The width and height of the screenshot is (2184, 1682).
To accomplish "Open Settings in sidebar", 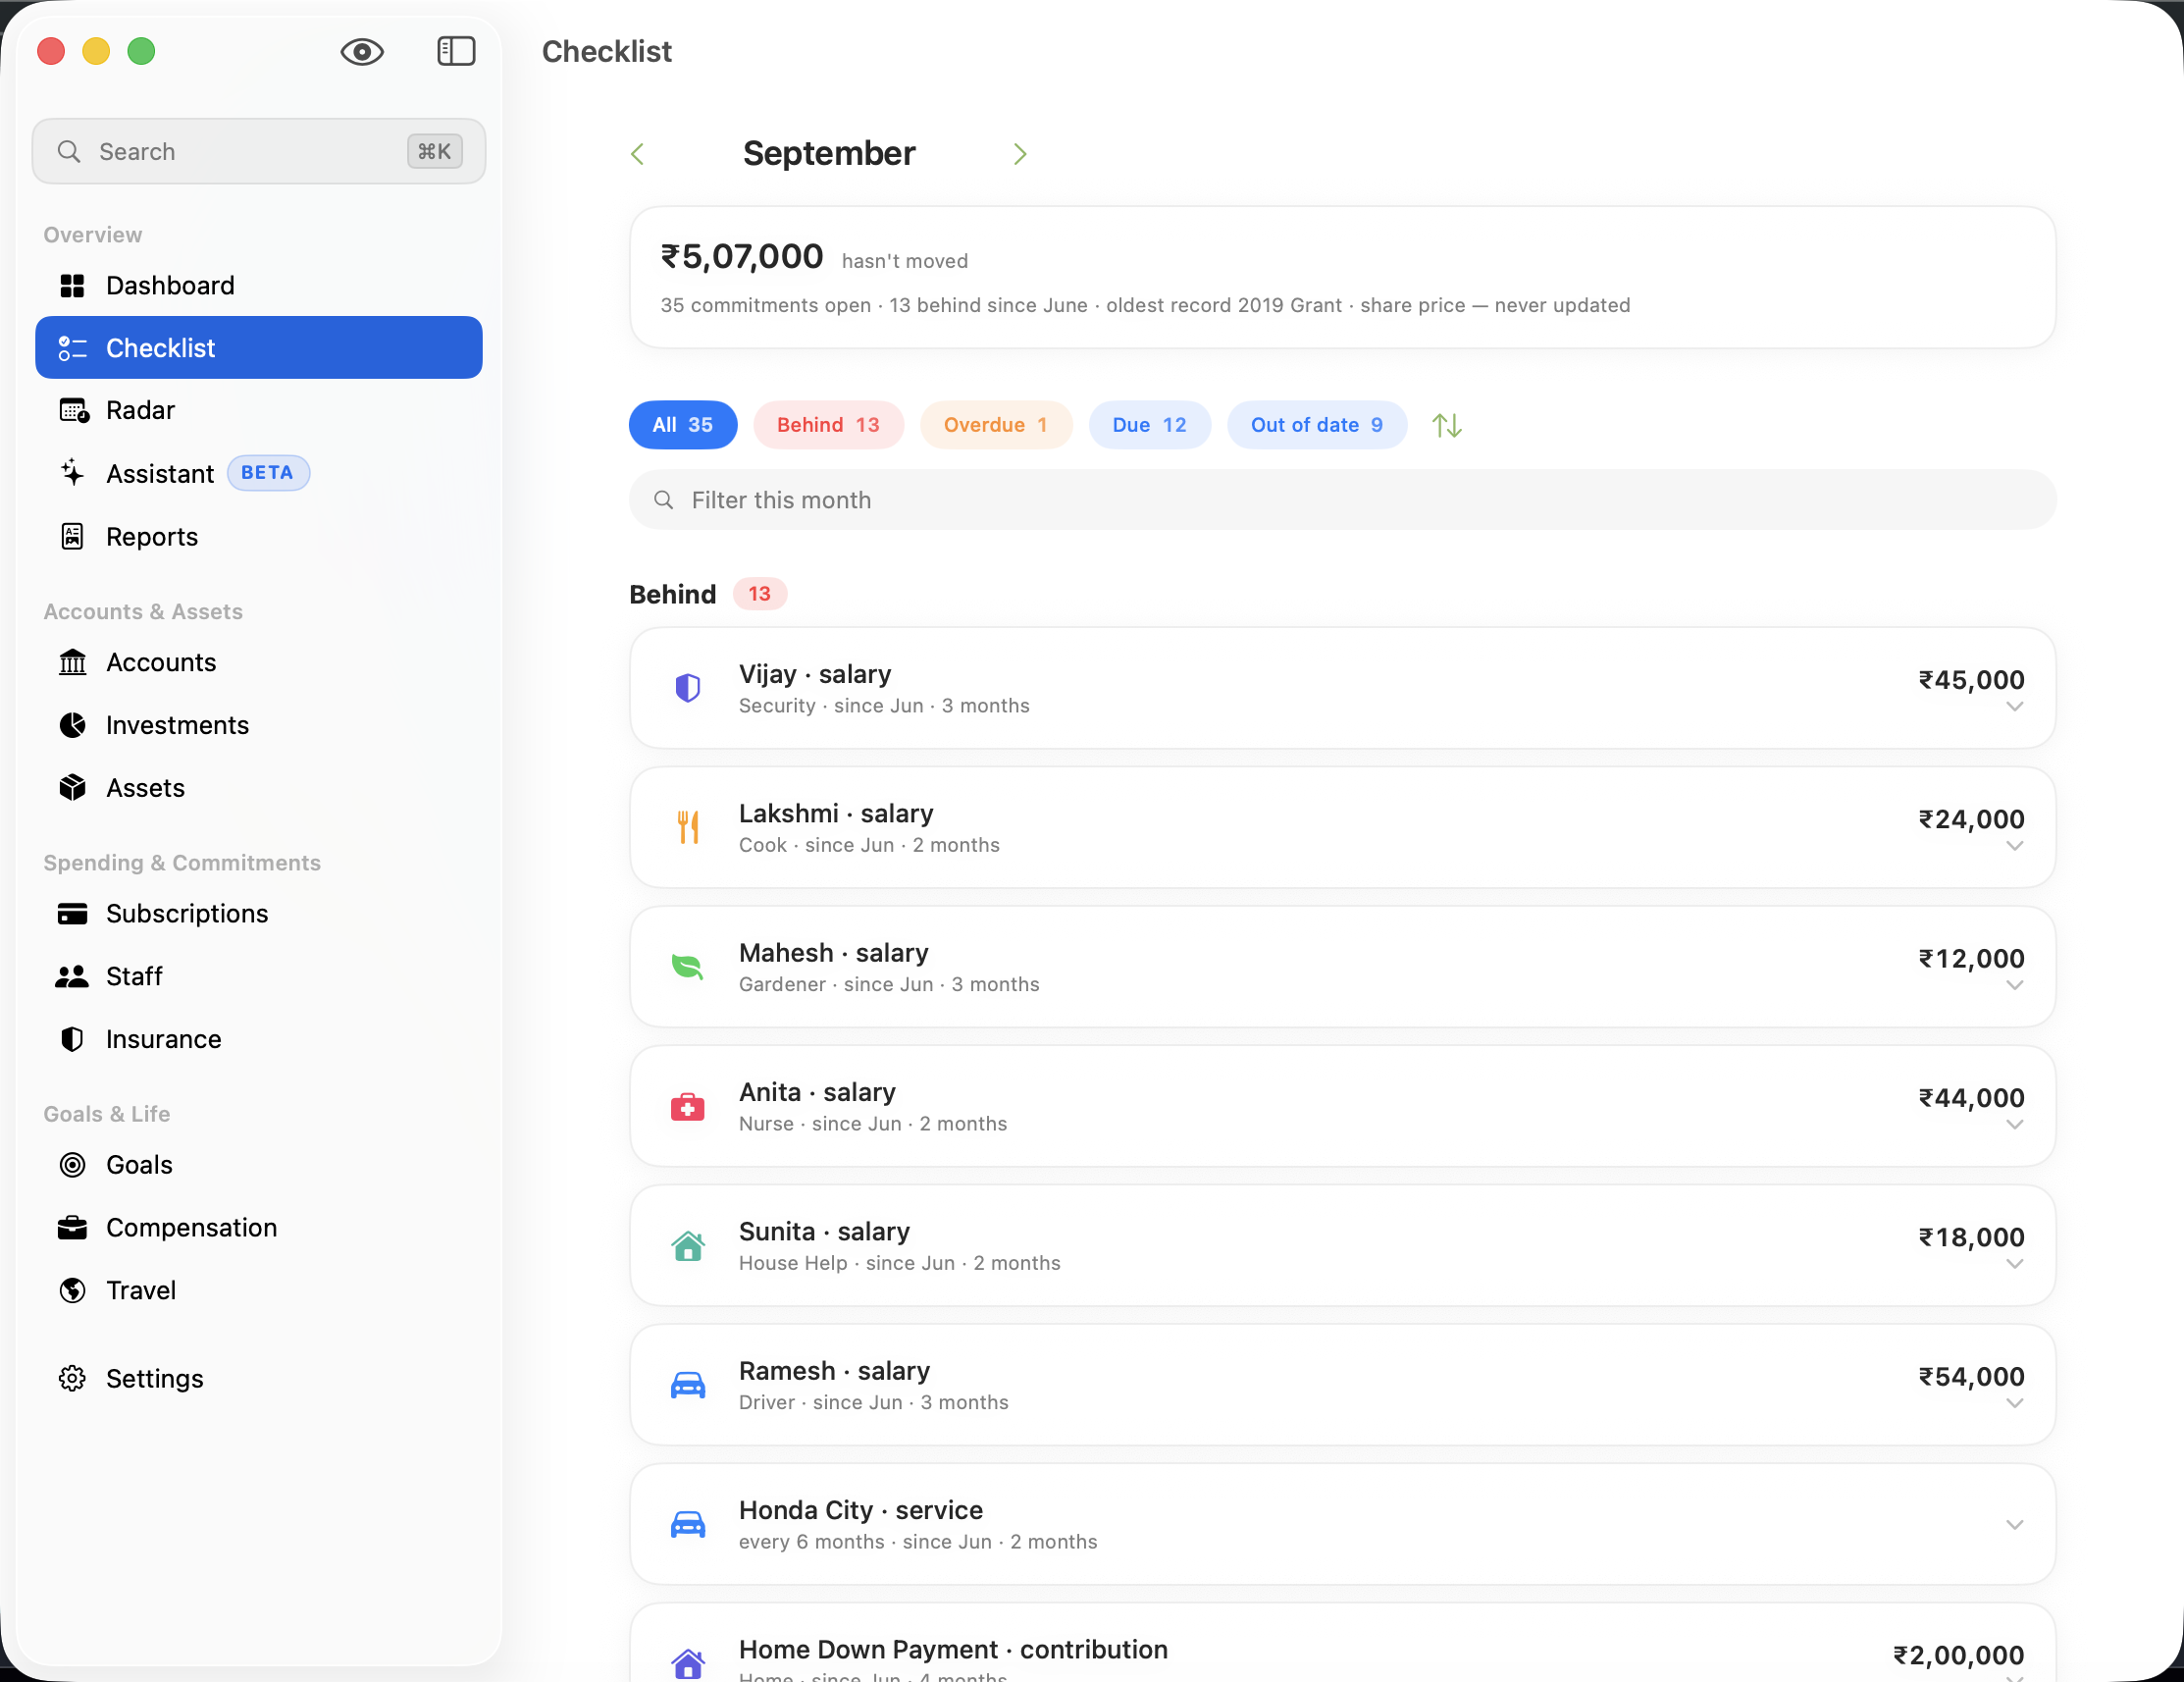I will pyautogui.click(x=259, y=1378).
